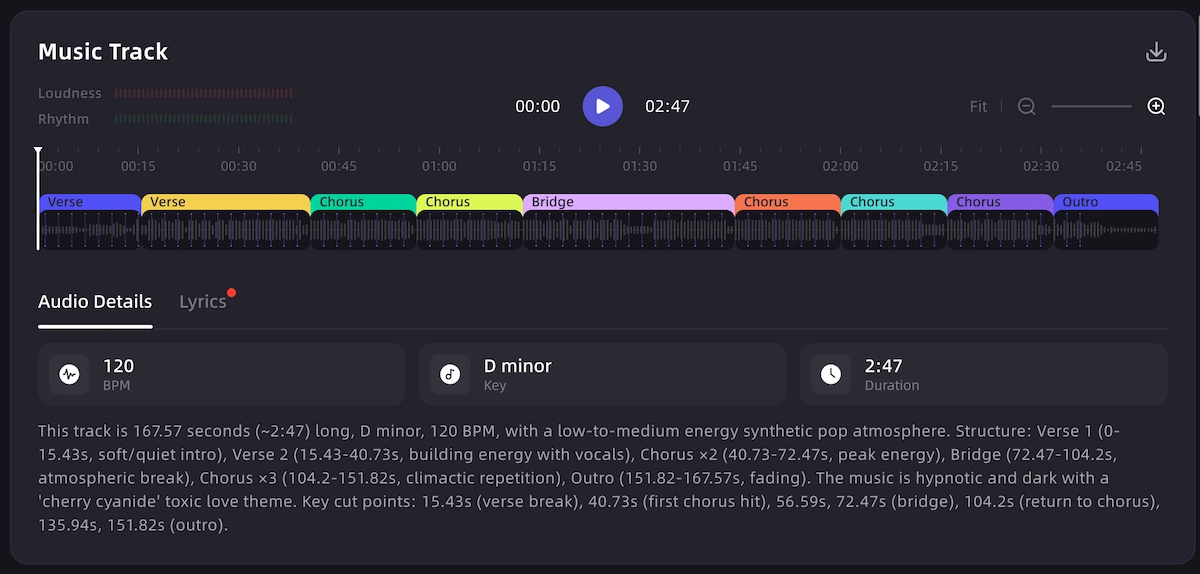The height and width of the screenshot is (574, 1200).
Task: Click the Rhythm meter bar
Action: click(x=204, y=119)
